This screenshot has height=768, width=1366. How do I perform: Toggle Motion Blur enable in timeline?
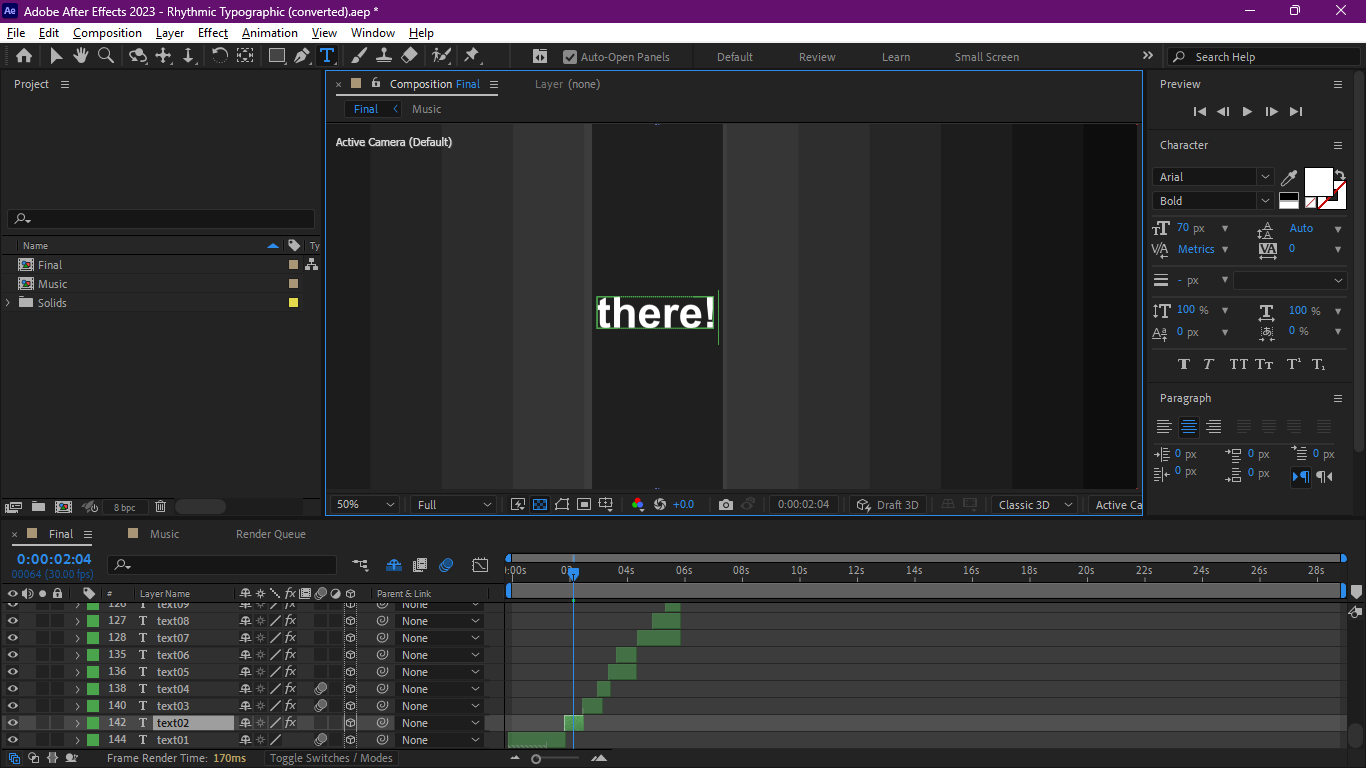tap(446, 565)
